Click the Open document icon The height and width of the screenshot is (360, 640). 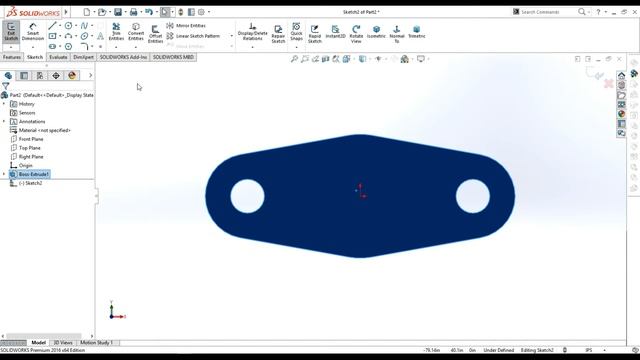102,12
